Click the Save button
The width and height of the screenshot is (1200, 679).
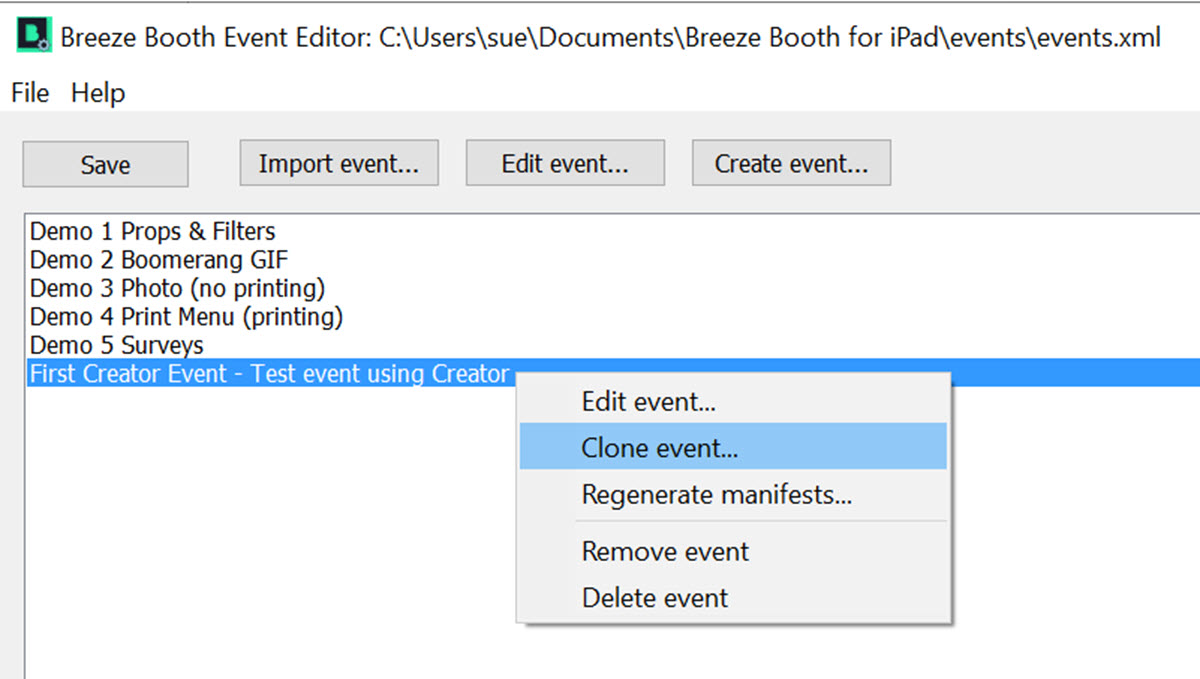coord(105,165)
